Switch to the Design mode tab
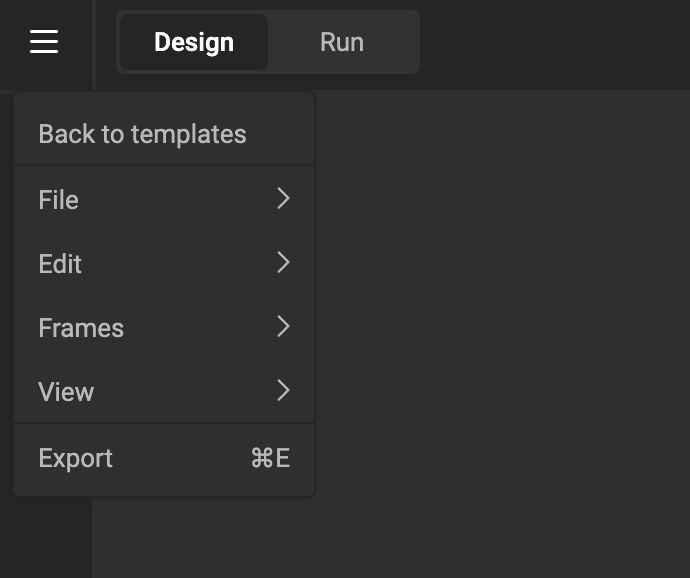Viewport: 690px width, 578px height. [x=194, y=42]
